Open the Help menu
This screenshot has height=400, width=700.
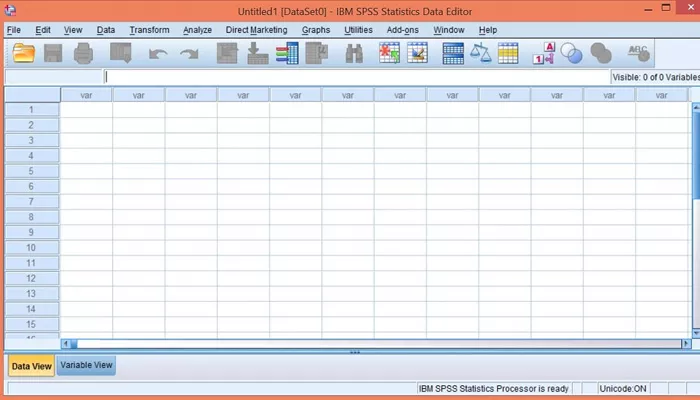(x=488, y=30)
